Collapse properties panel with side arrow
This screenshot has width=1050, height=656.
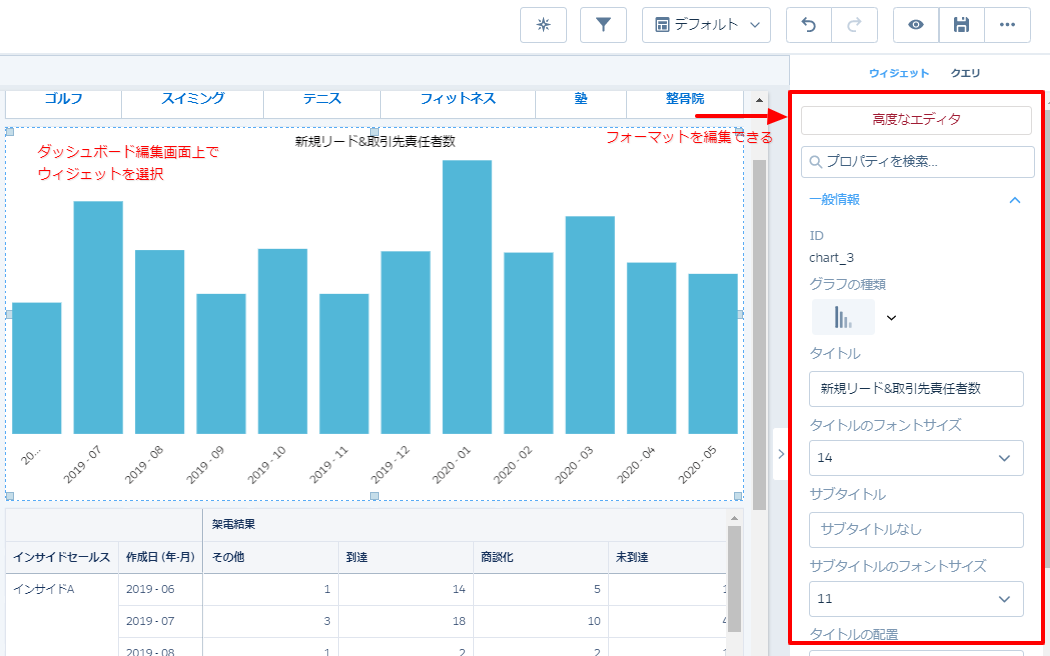click(781, 454)
